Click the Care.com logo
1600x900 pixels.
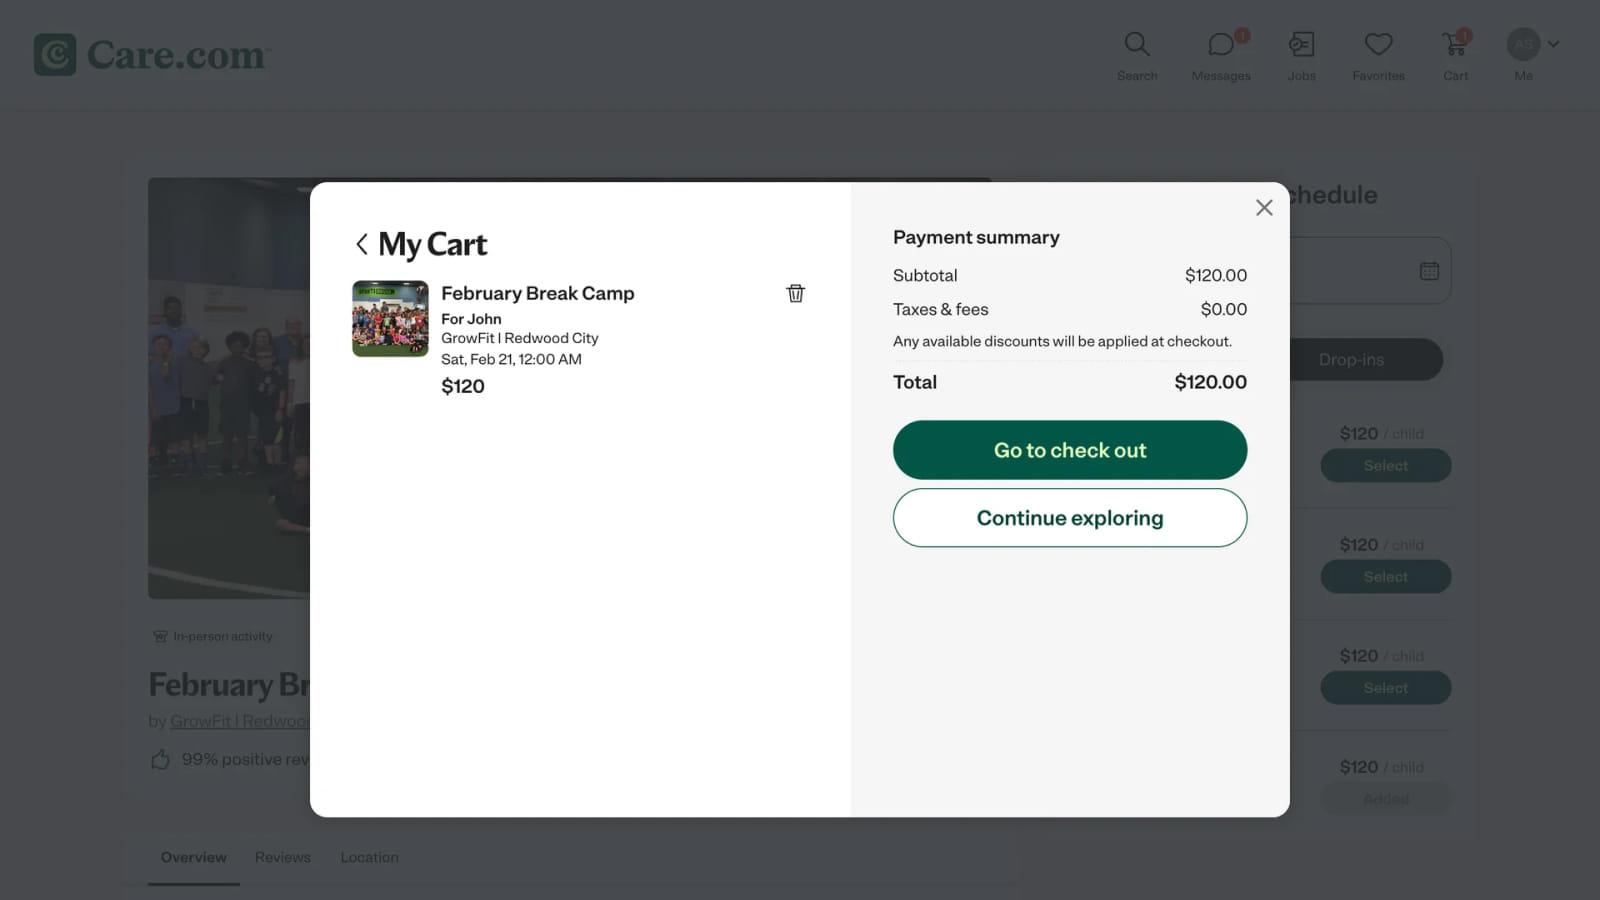152,55
